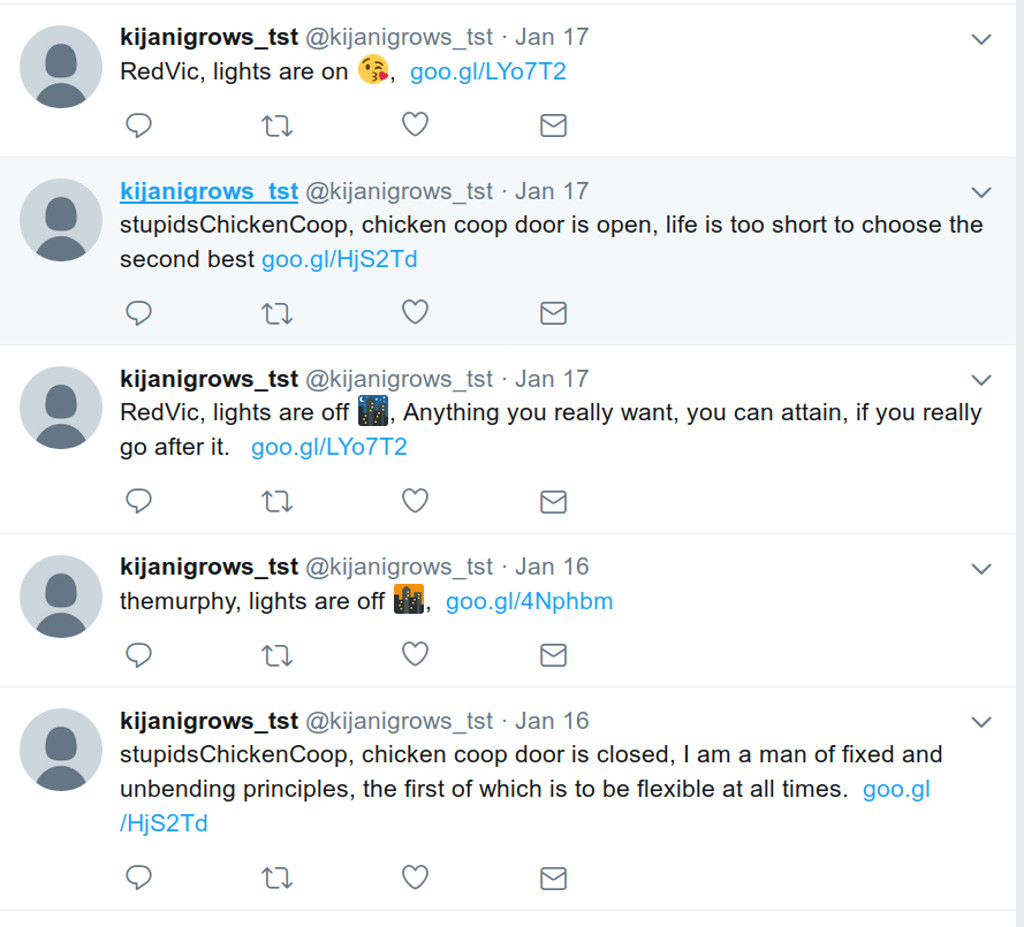
Task: Open underlined kijanigrows_tst profile name
Action: click(209, 191)
